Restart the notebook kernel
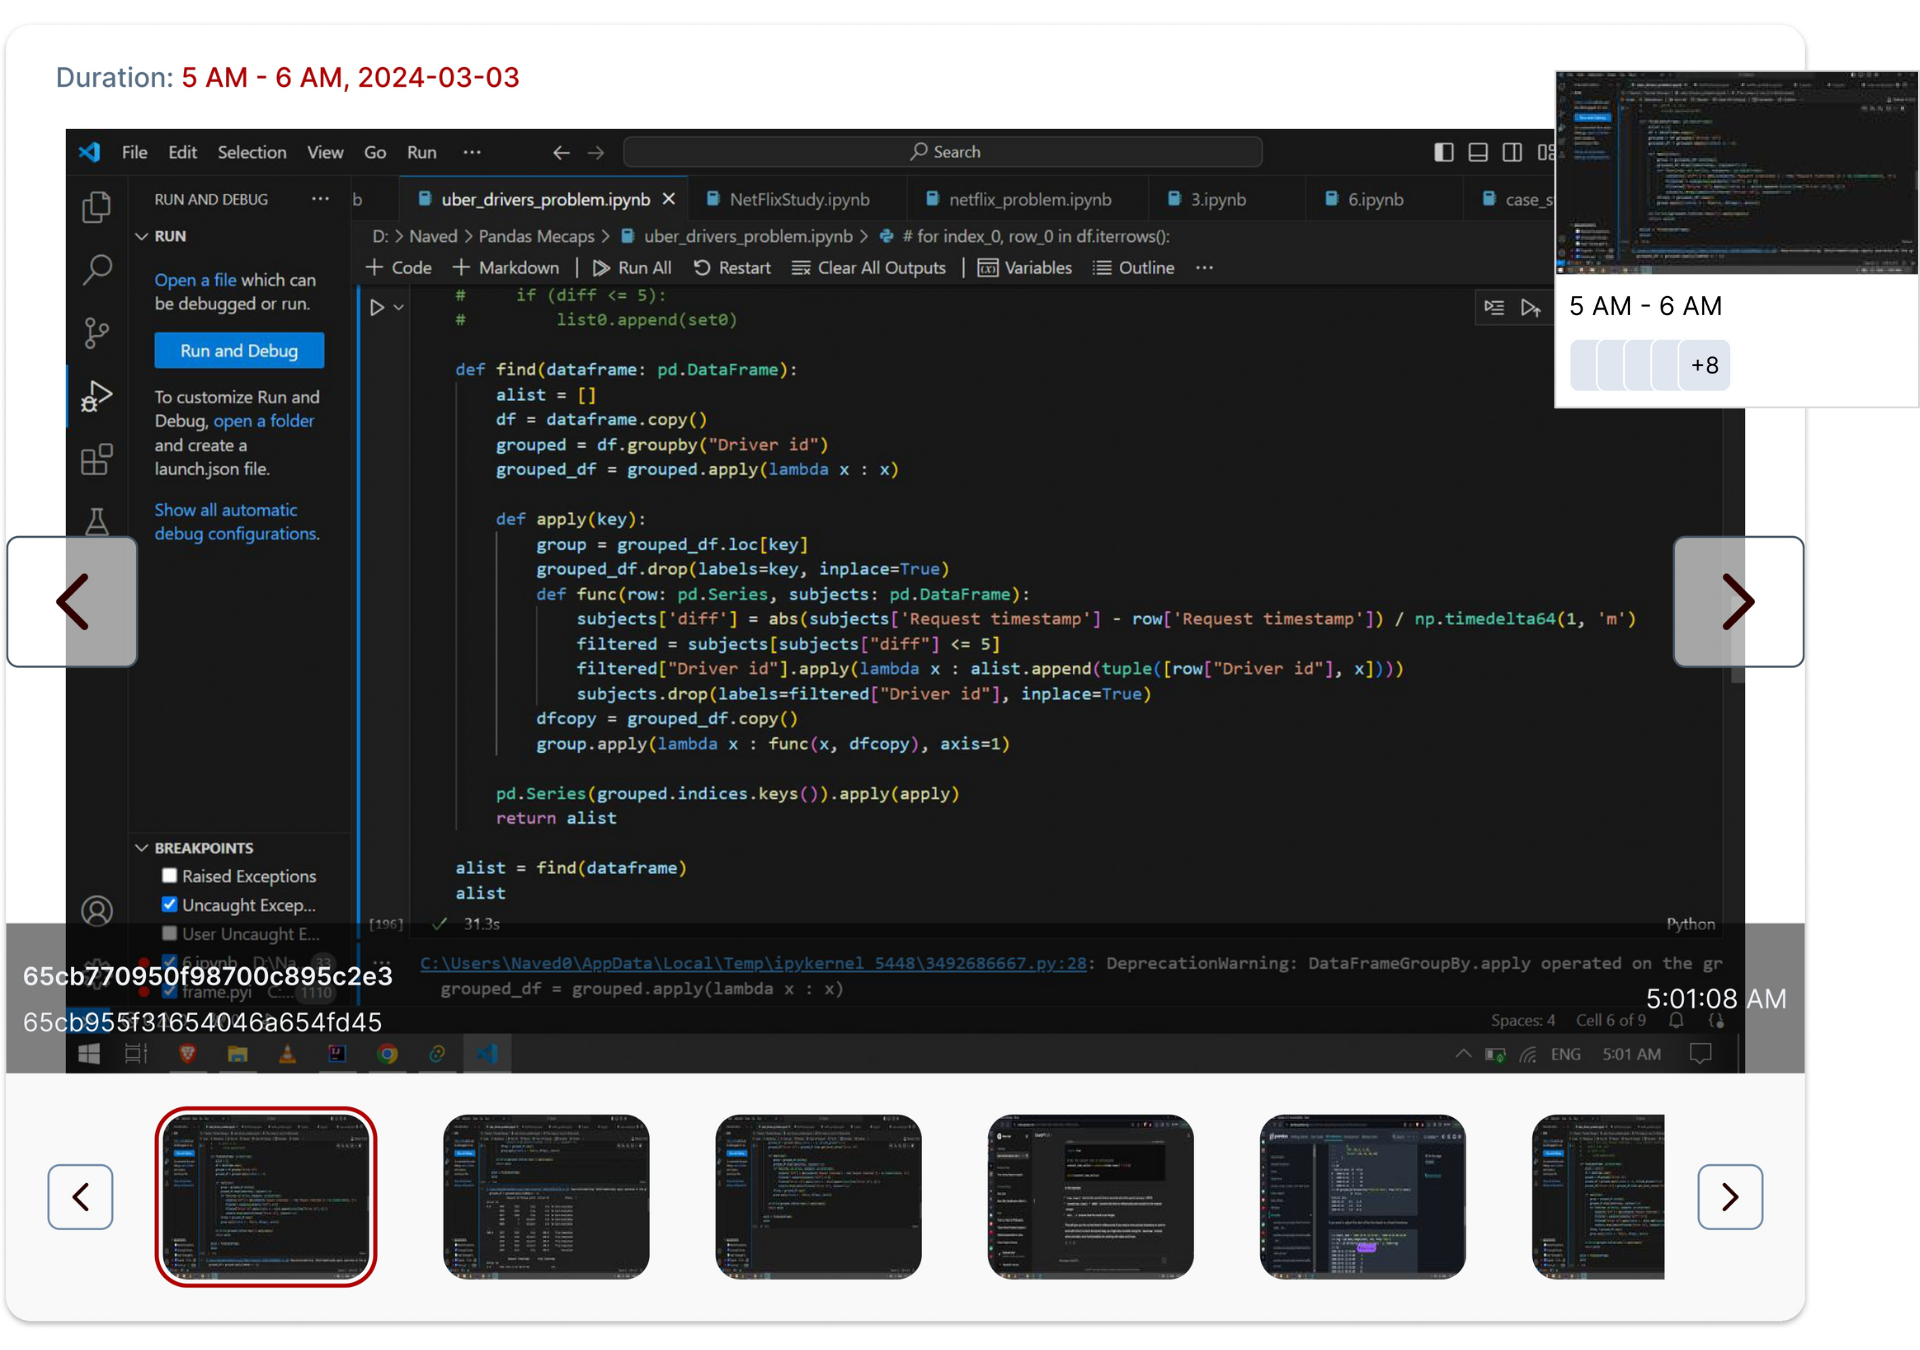 732,268
